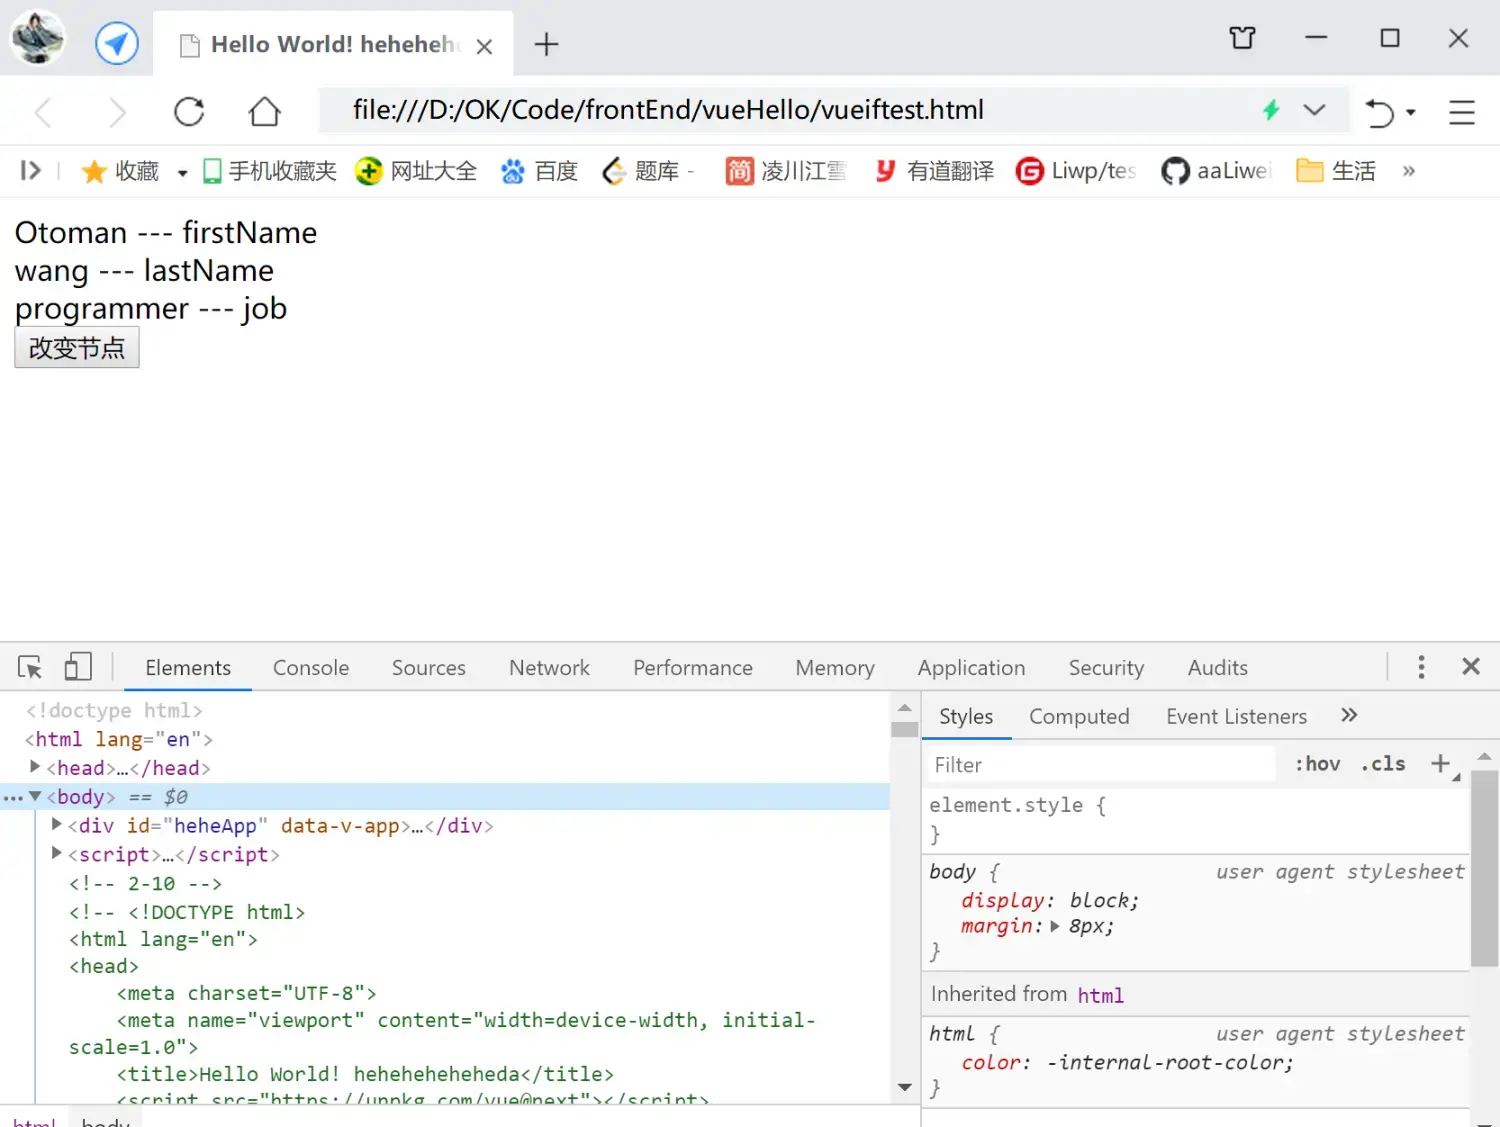Expand the 收藏 dropdown arrow
Image resolution: width=1500 pixels, height=1127 pixels.
coord(182,172)
